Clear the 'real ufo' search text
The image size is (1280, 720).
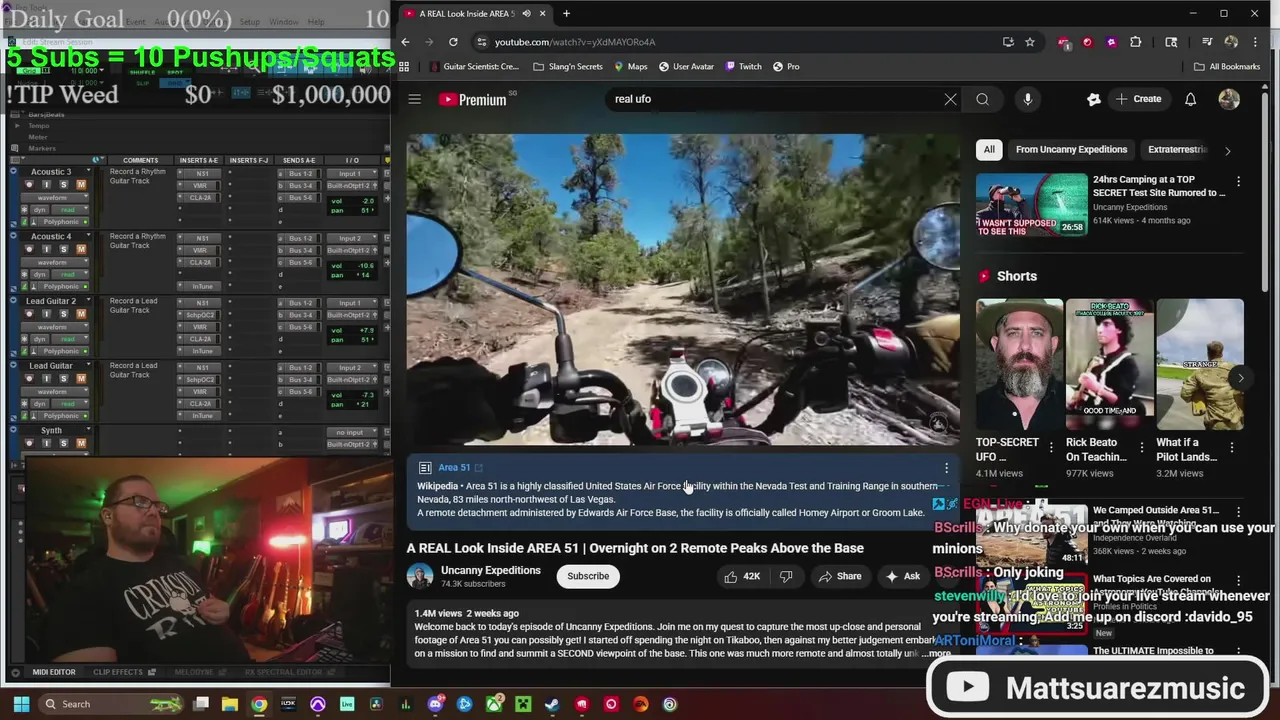click(950, 99)
